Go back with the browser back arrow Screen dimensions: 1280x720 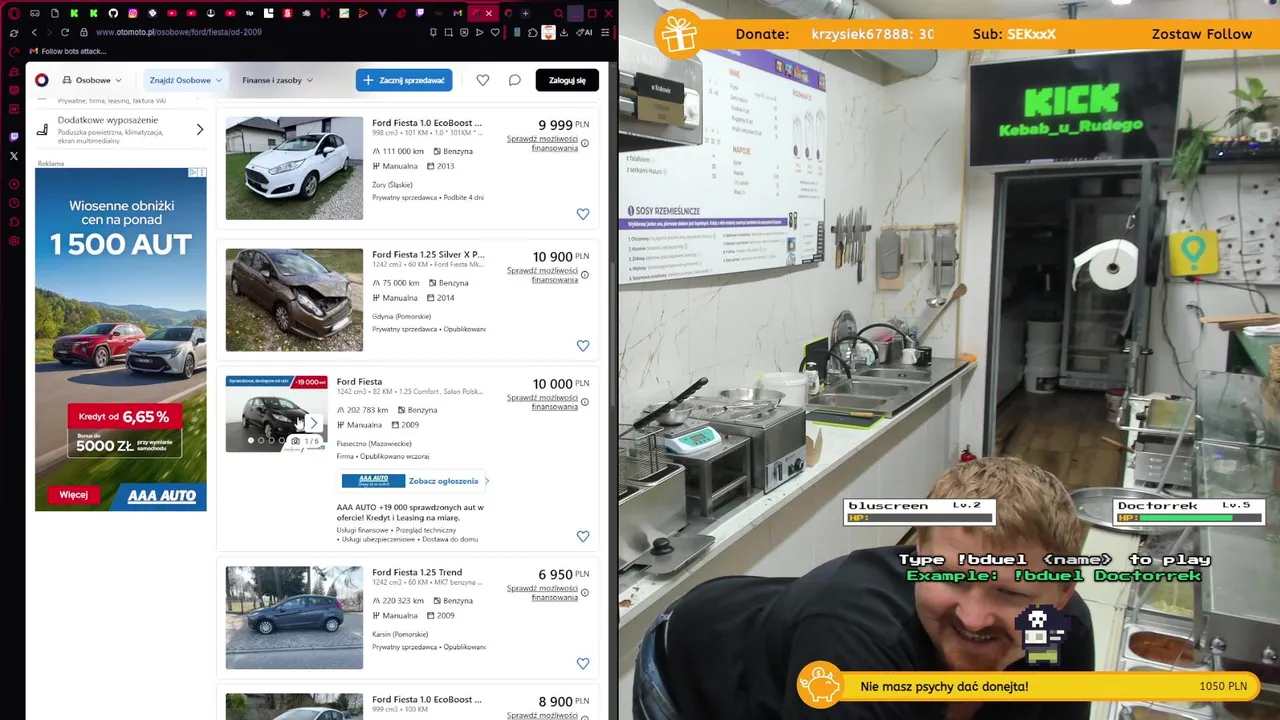coord(34,32)
